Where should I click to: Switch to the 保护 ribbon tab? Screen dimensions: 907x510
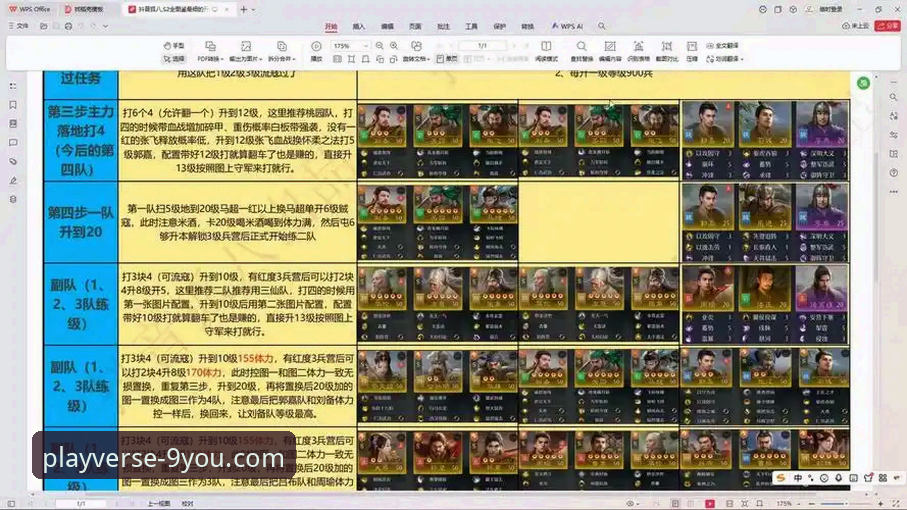(500, 27)
